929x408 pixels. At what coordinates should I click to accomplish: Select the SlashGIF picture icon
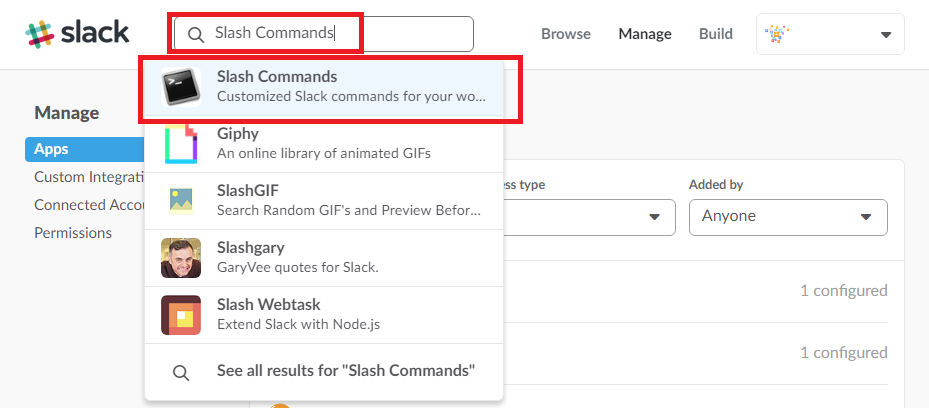(x=181, y=201)
